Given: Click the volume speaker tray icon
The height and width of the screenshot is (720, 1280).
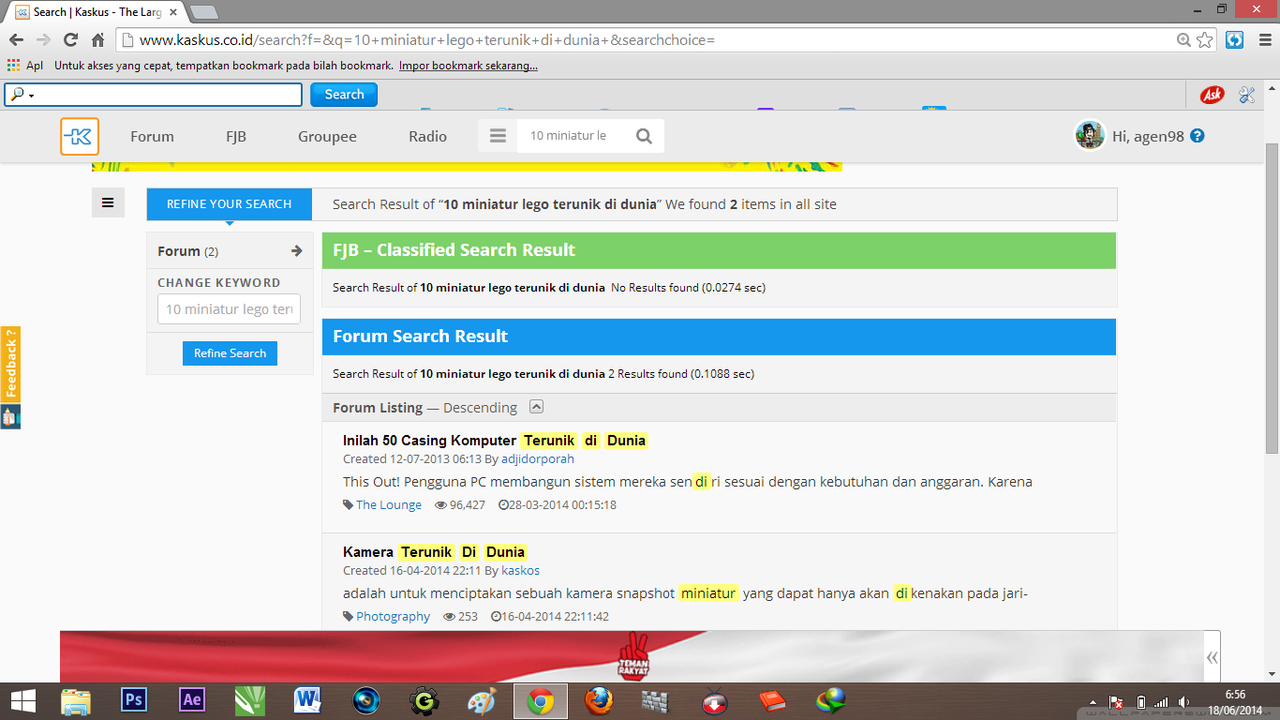Looking at the screenshot, I should 1184,702.
